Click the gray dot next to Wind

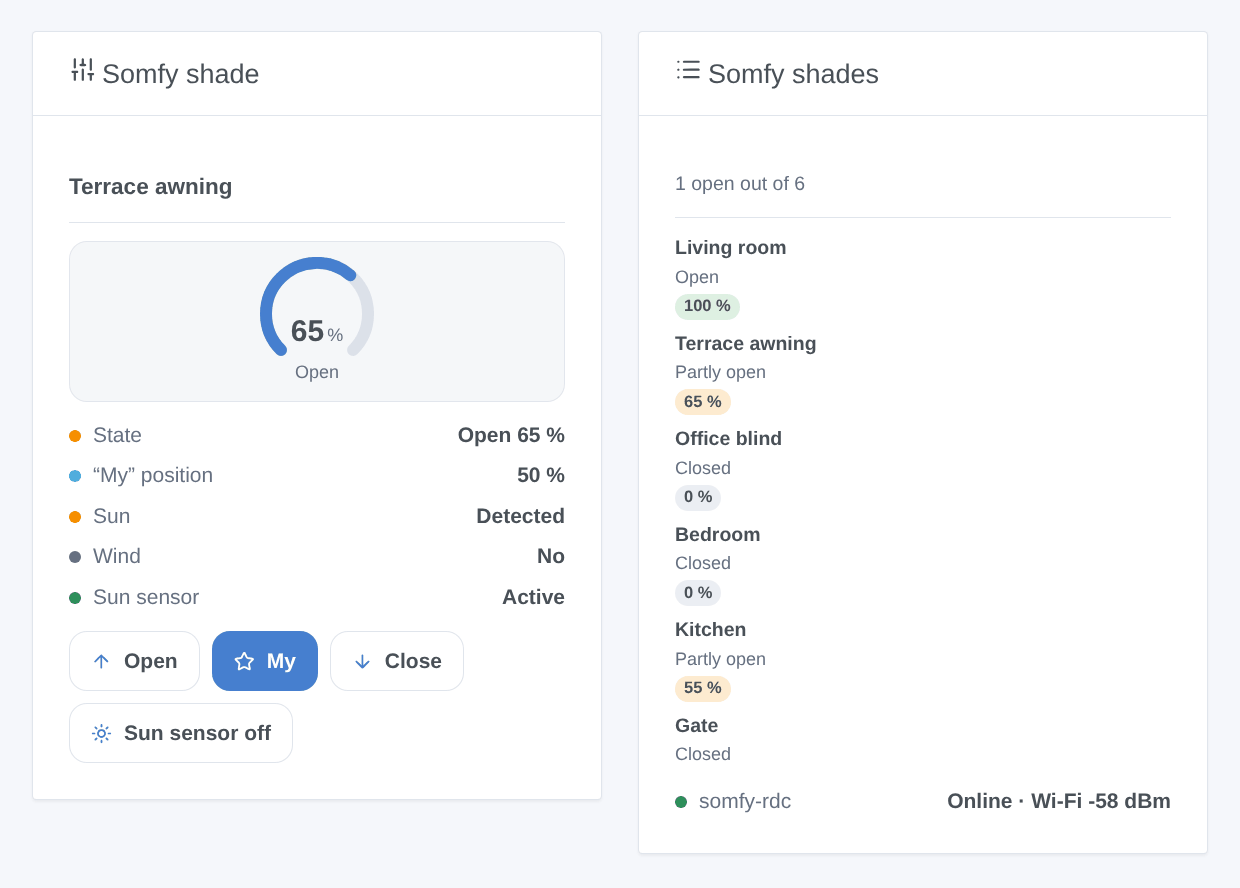[x=75, y=557]
